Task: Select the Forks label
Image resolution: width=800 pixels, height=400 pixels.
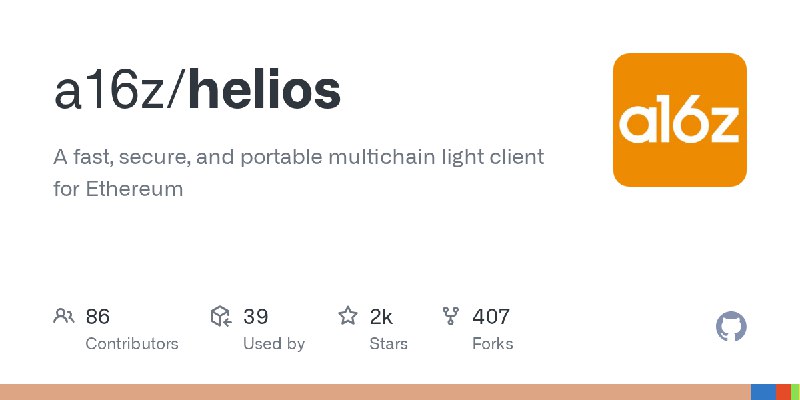Action: pos(492,343)
